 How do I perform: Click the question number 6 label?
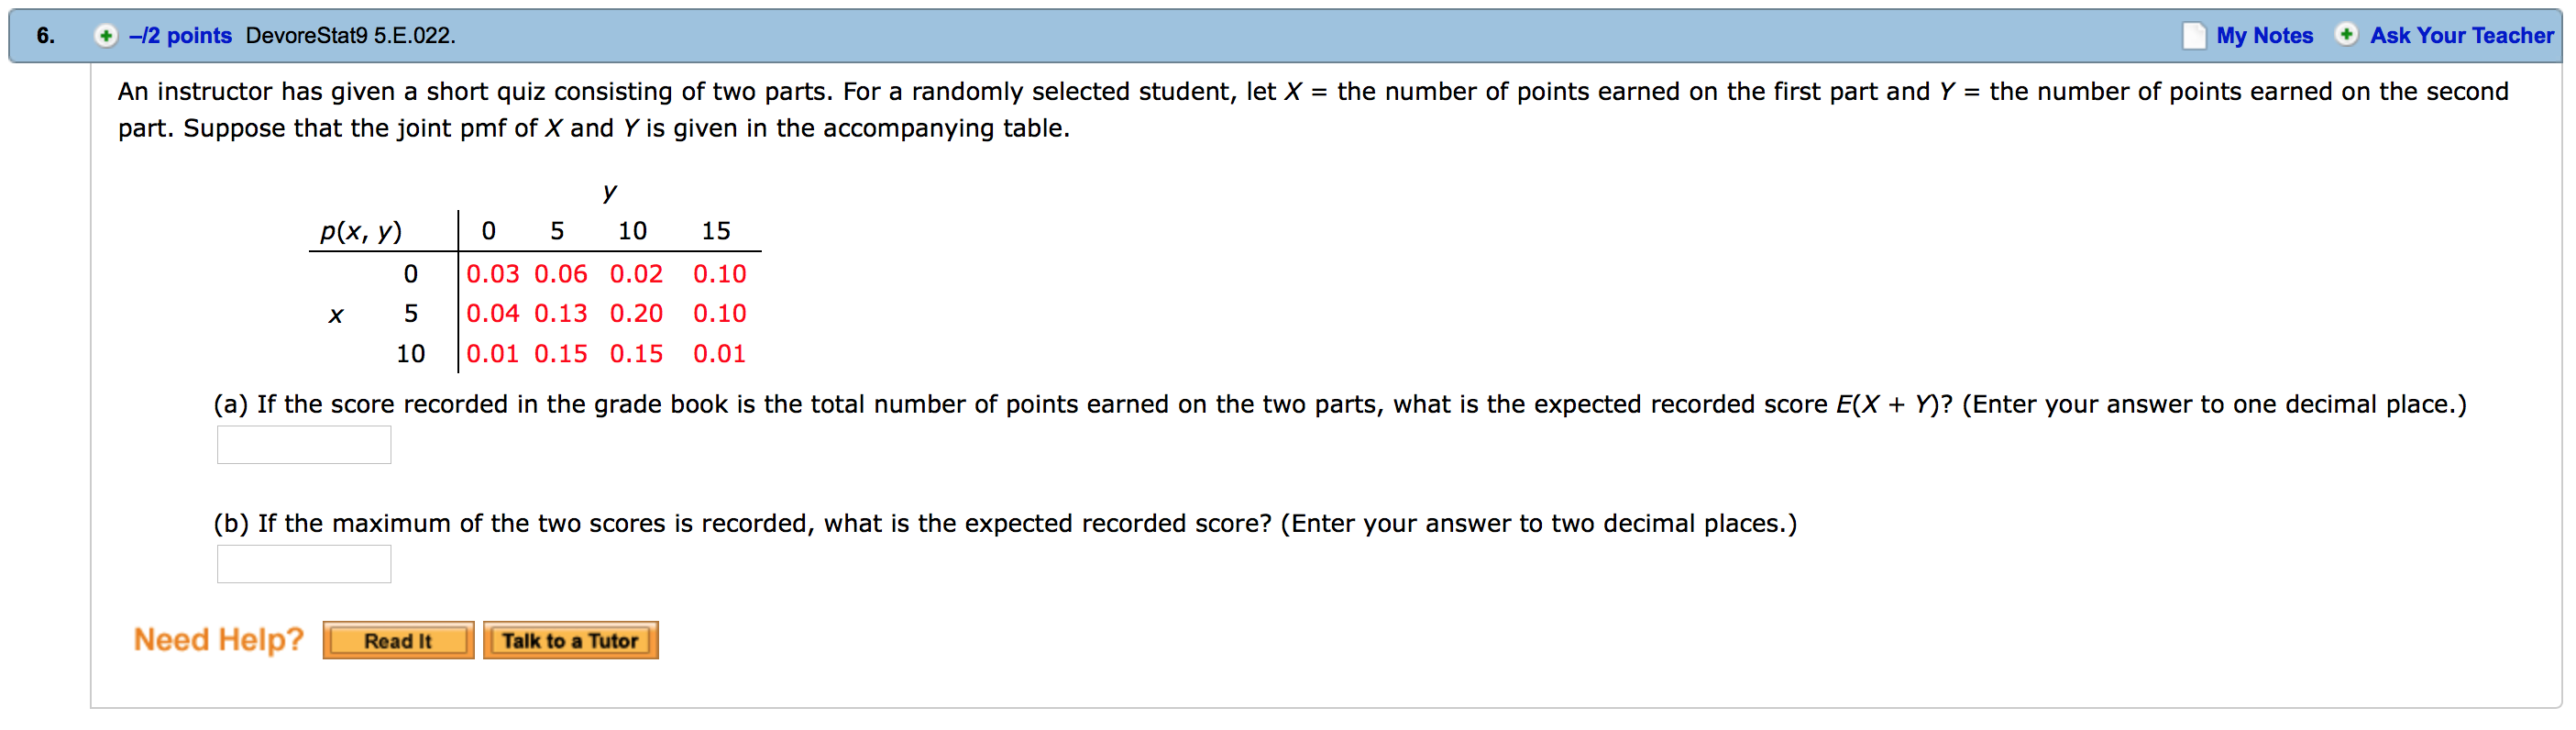pos(43,35)
